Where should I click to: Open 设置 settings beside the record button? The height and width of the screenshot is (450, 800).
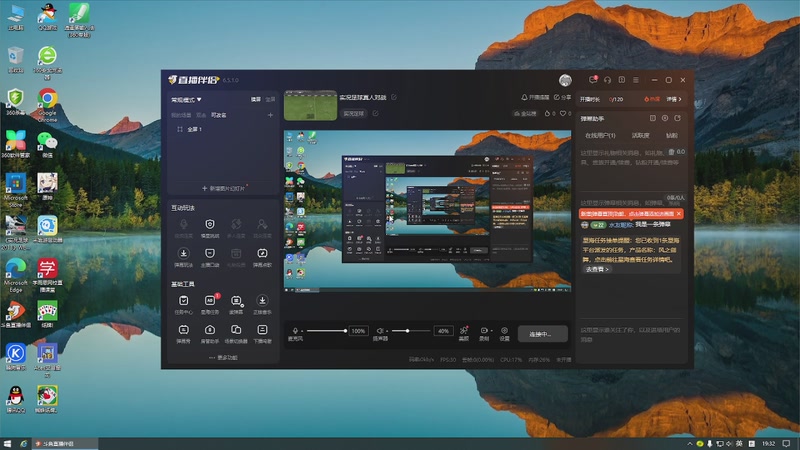(504, 333)
